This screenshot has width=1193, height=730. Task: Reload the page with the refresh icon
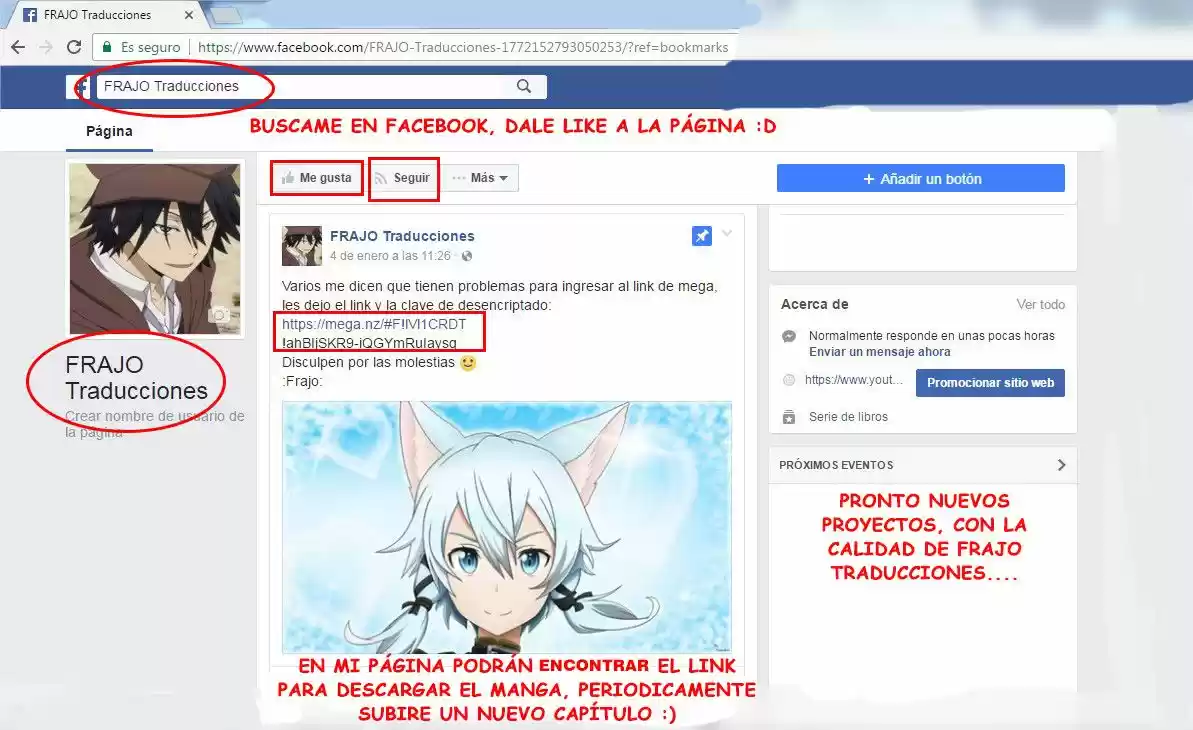(74, 47)
